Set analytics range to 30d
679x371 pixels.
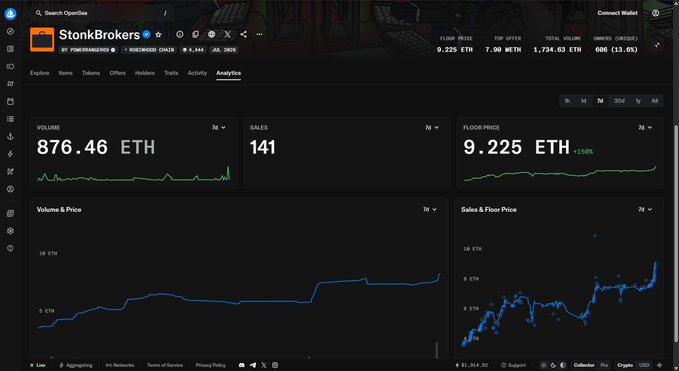pos(619,101)
